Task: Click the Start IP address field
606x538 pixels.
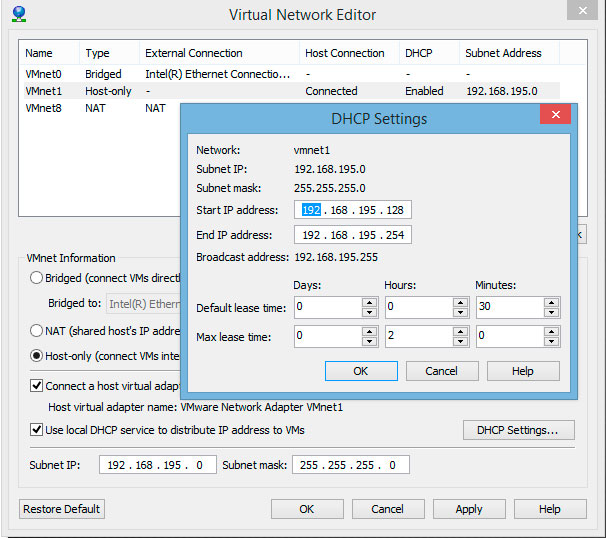Action: coord(353,210)
